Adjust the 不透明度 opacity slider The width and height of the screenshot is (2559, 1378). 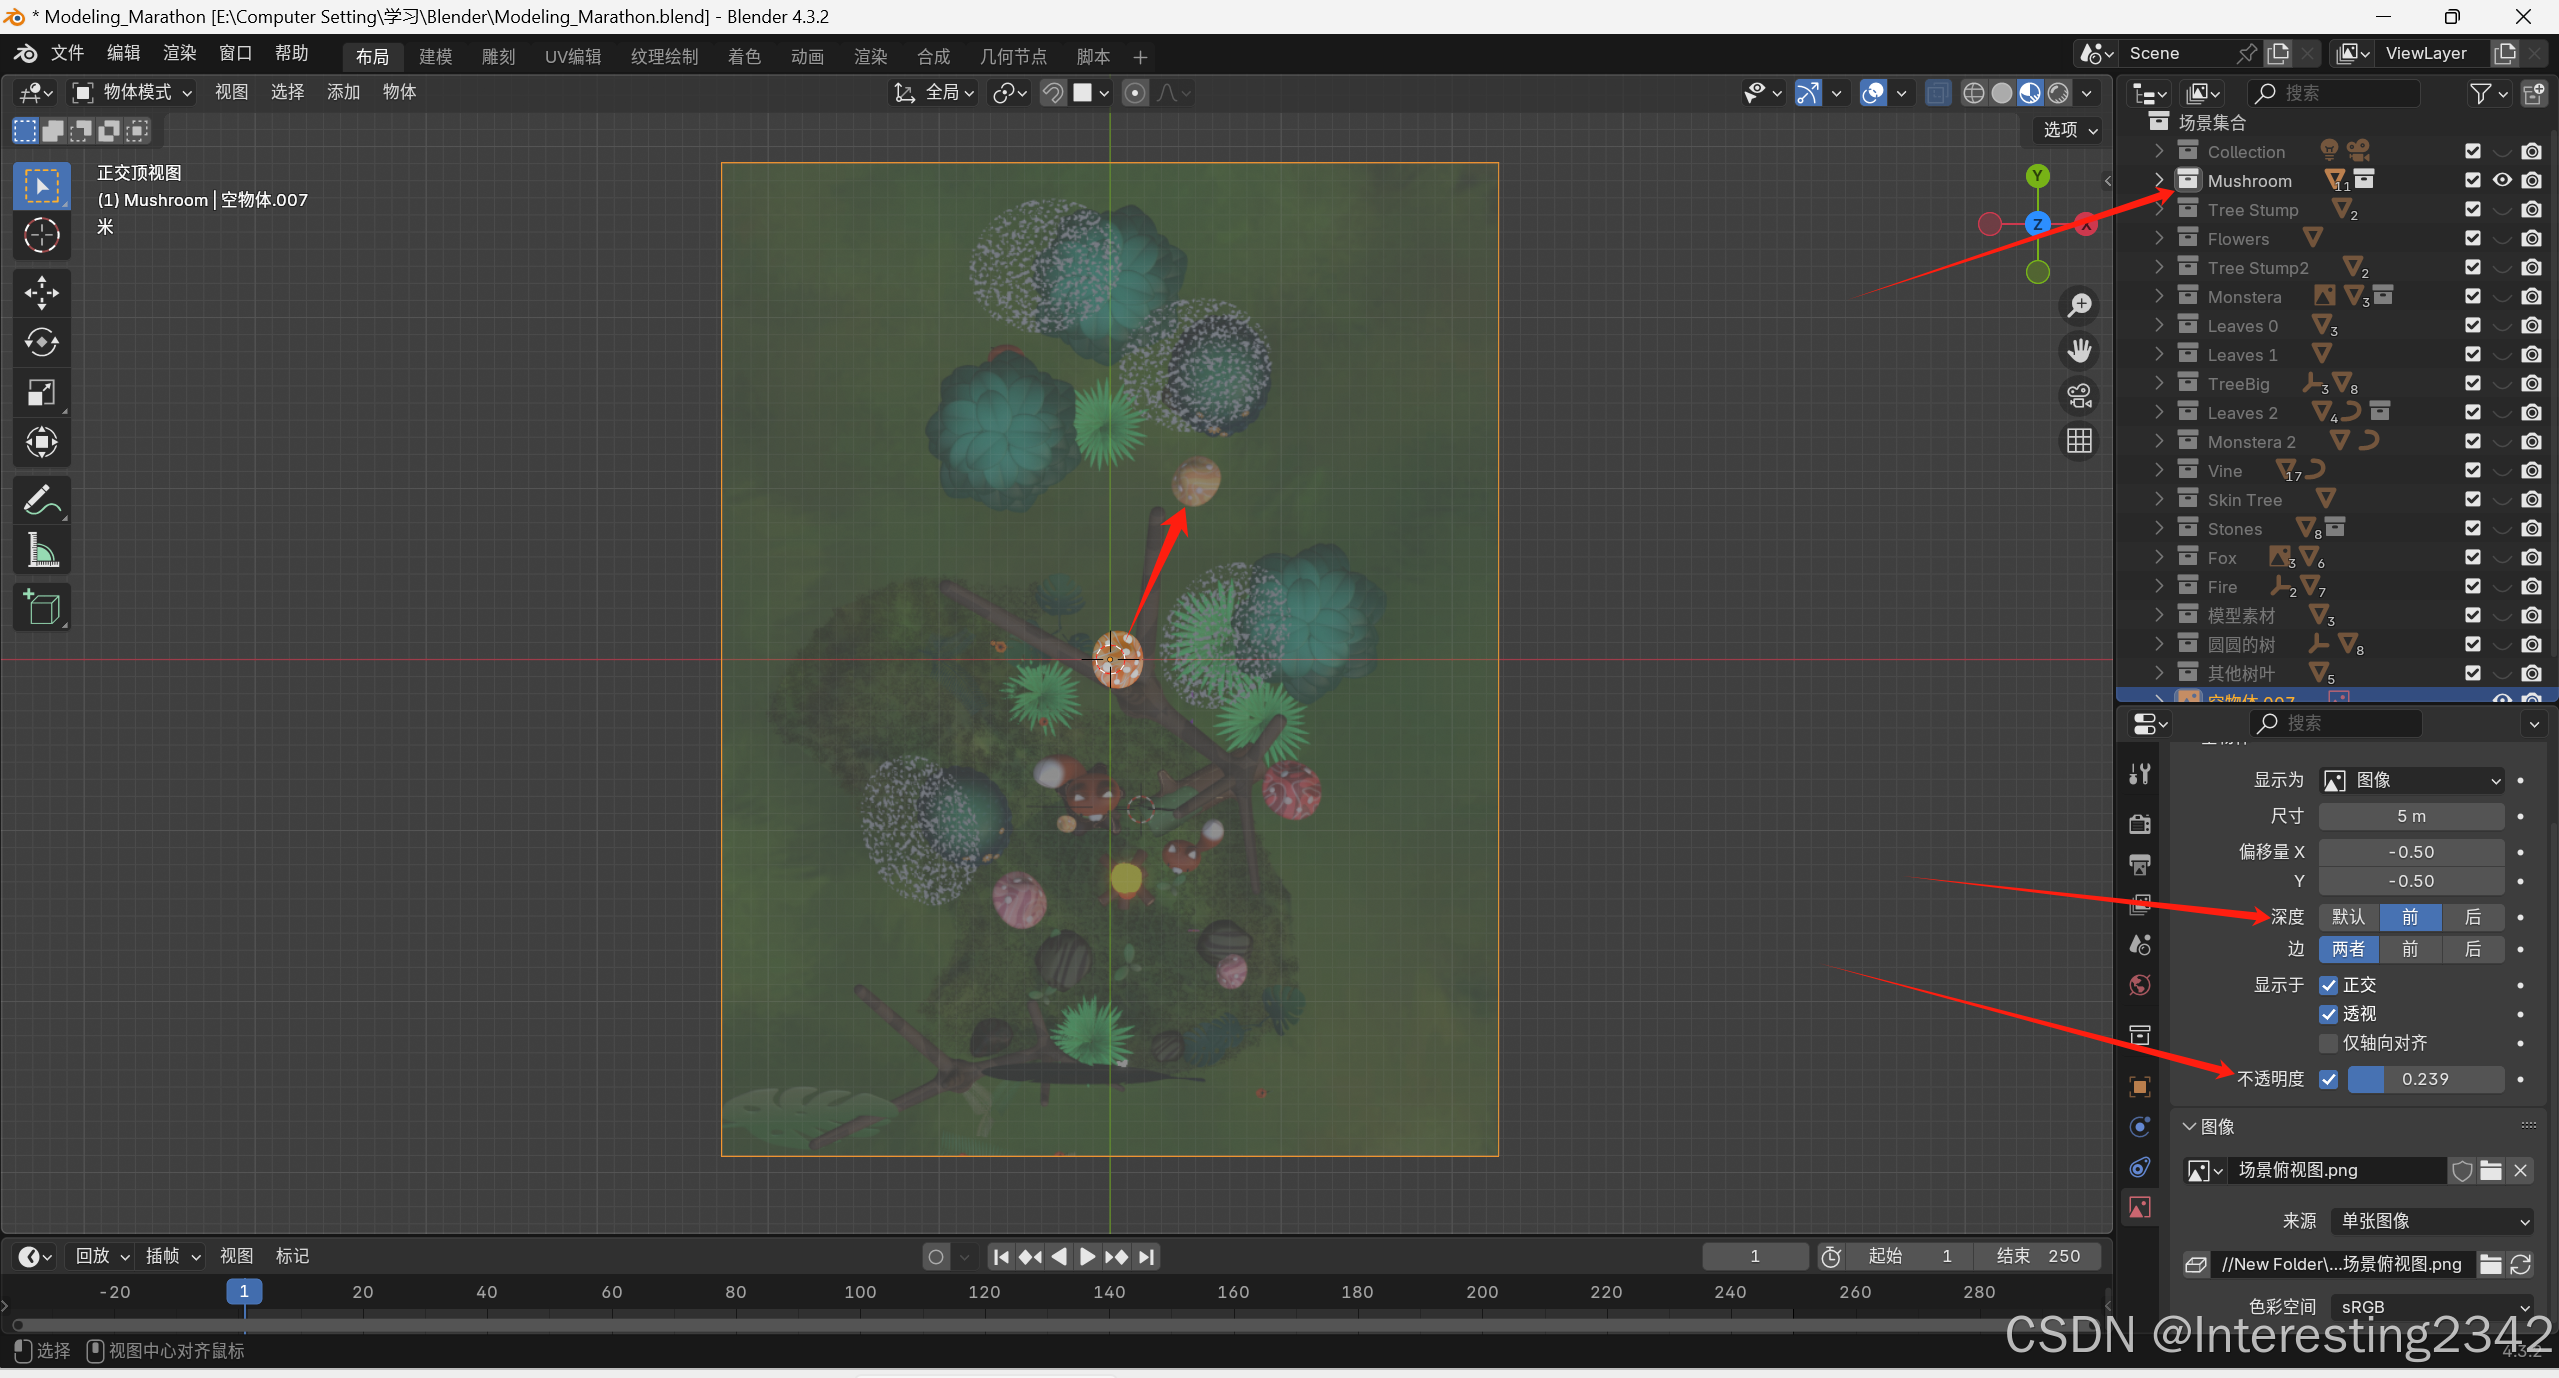coord(2424,1079)
